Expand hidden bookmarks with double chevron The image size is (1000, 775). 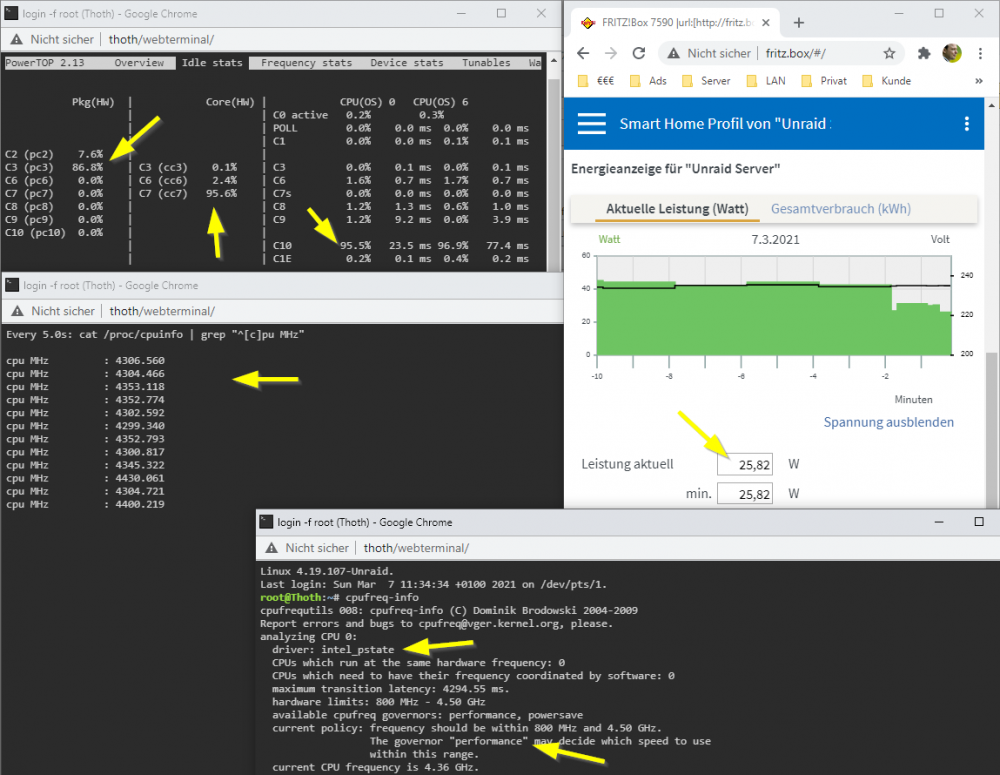point(978,81)
